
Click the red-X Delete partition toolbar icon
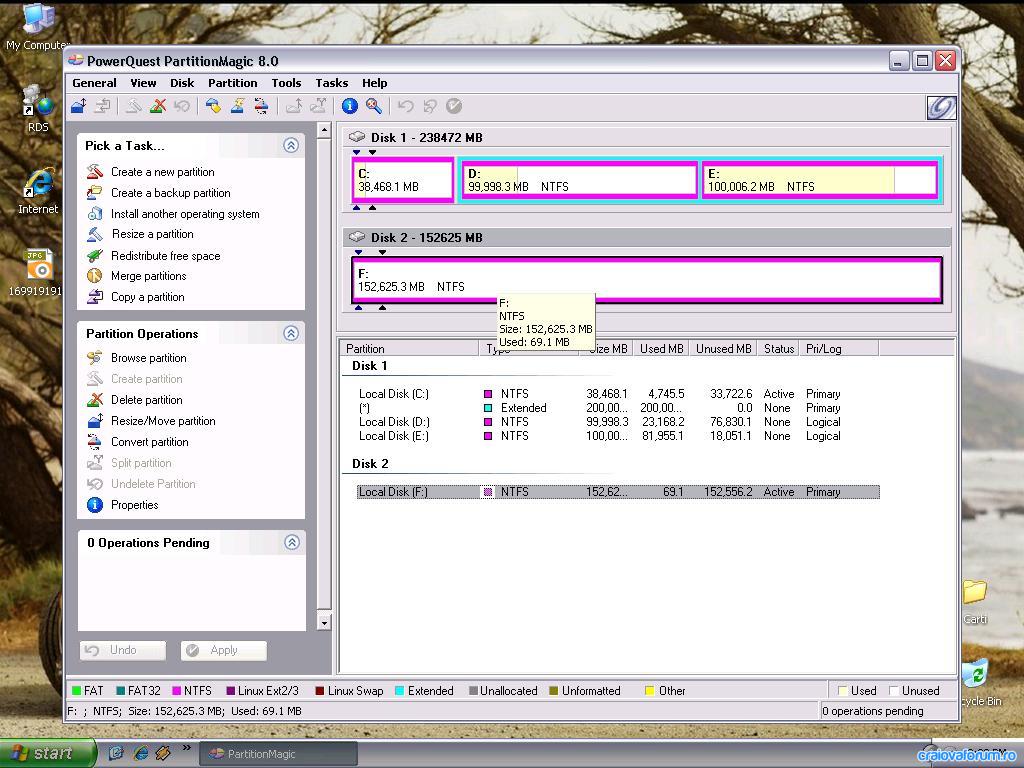pos(157,106)
